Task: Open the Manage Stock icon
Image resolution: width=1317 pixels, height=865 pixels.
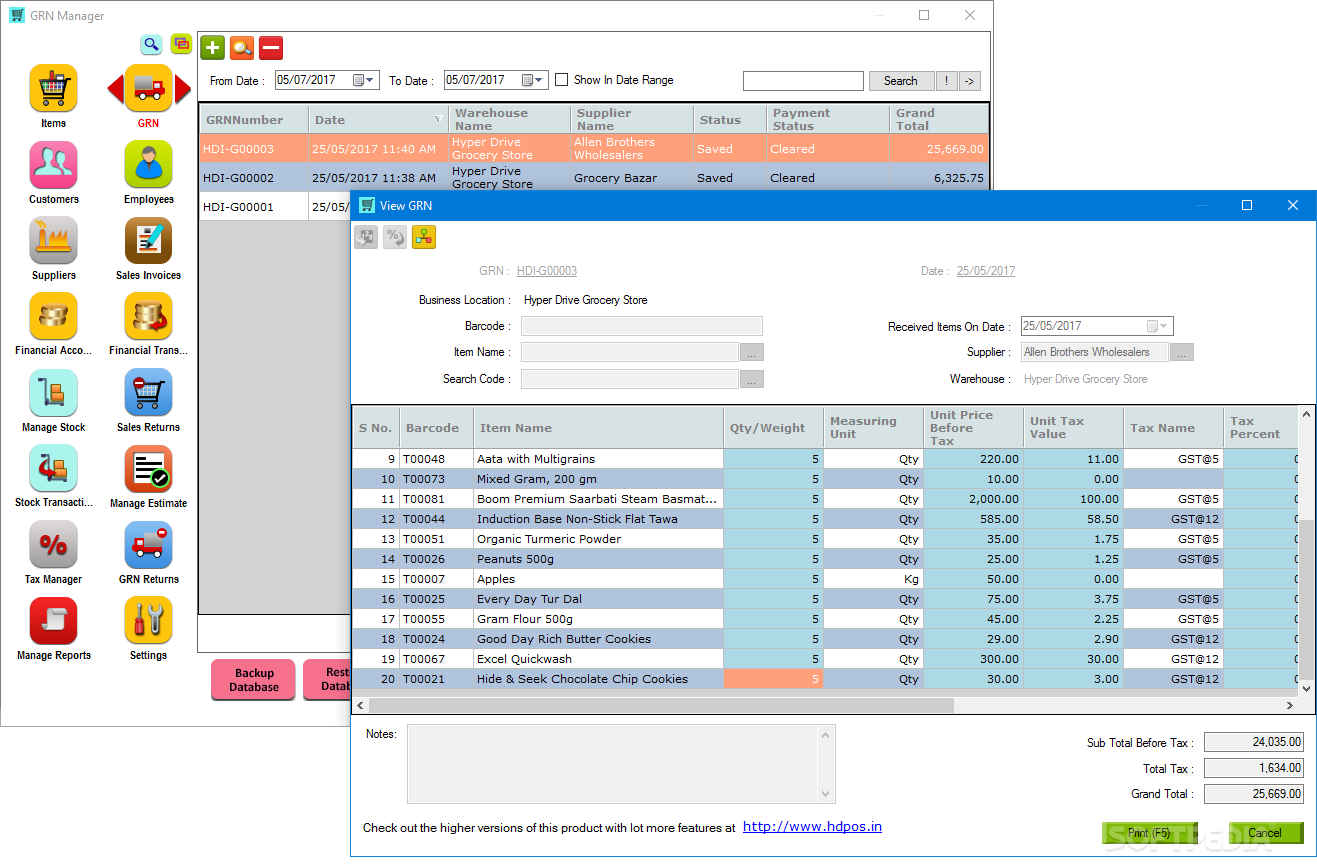Action: [54, 392]
